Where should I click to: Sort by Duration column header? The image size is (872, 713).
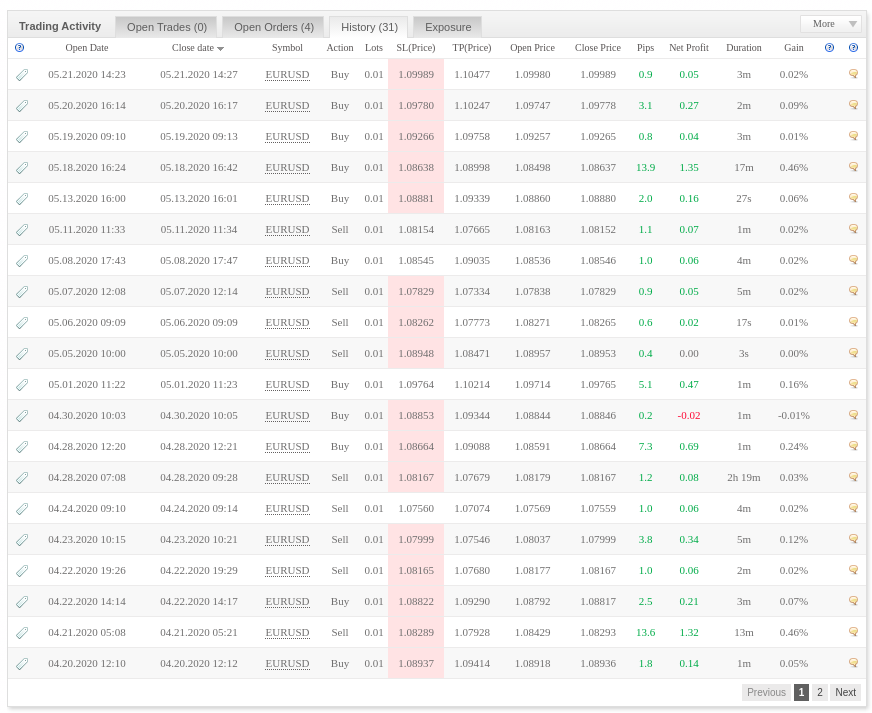[x=744, y=48]
